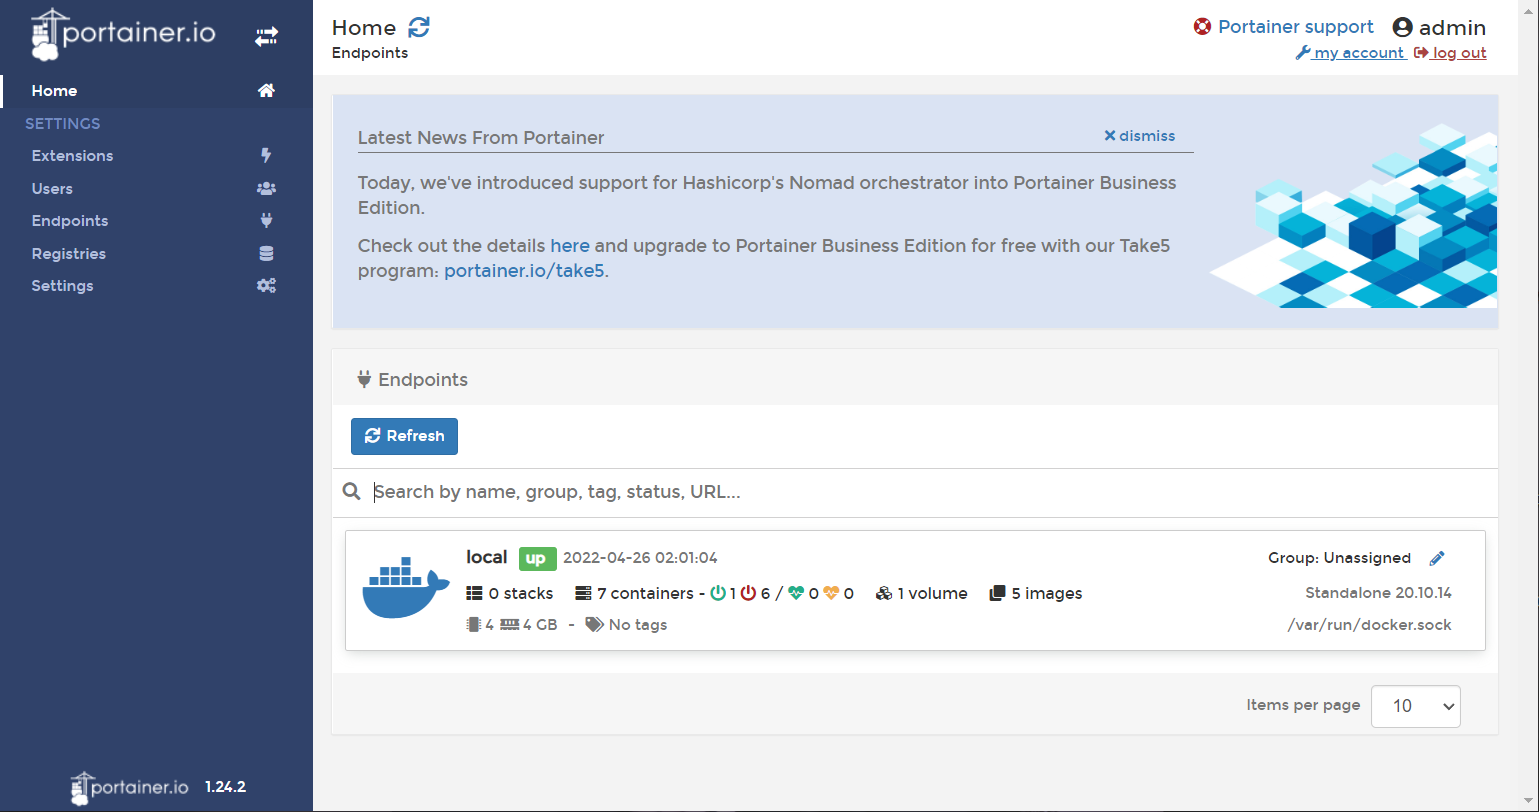Click the sidebar toggle arrows icon
The height and width of the screenshot is (812, 1539).
266,37
